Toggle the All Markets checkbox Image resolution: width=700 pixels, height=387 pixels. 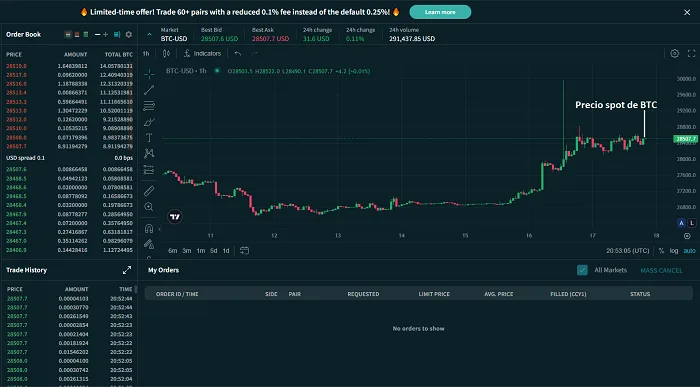click(582, 270)
